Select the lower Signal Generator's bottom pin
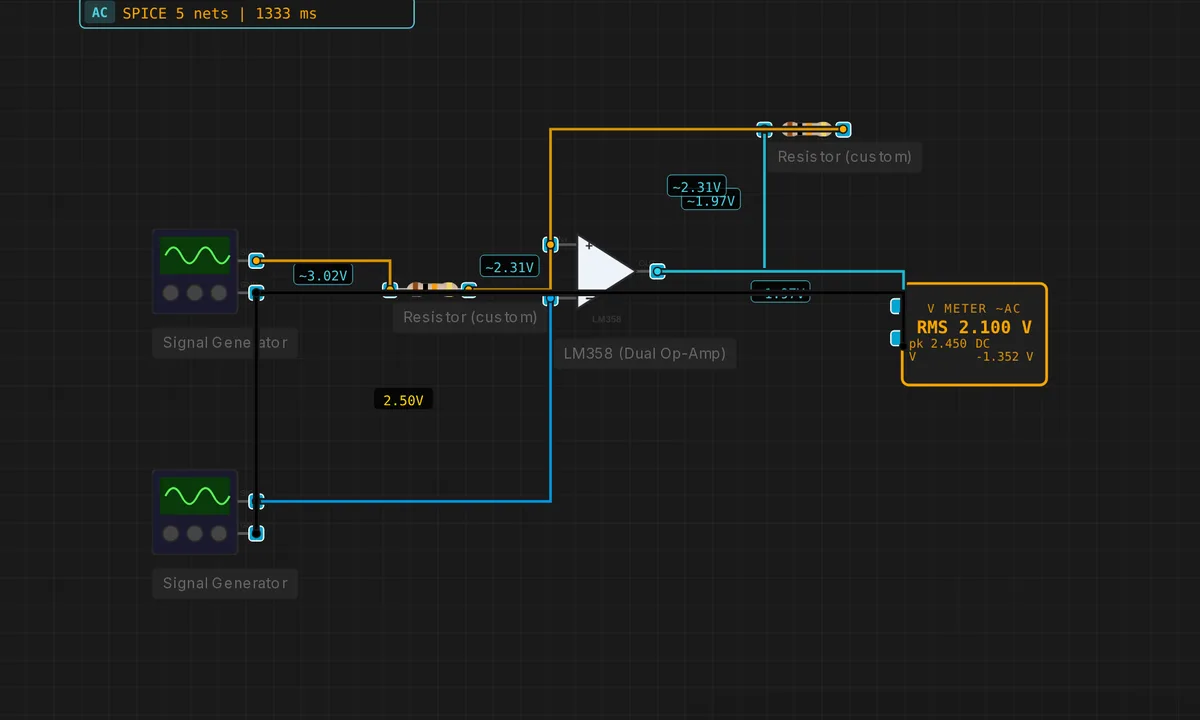Image resolution: width=1200 pixels, height=720 pixels. click(256, 533)
